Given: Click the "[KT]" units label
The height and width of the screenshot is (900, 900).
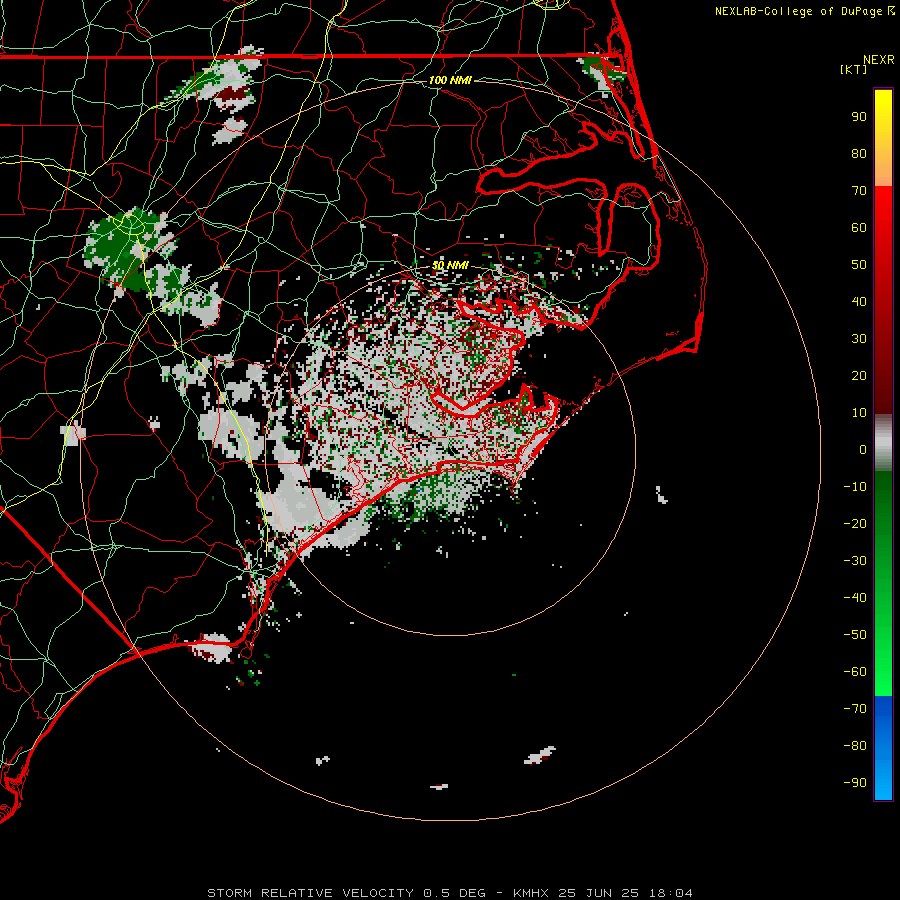Looking at the screenshot, I should pyautogui.click(x=854, y=69).
